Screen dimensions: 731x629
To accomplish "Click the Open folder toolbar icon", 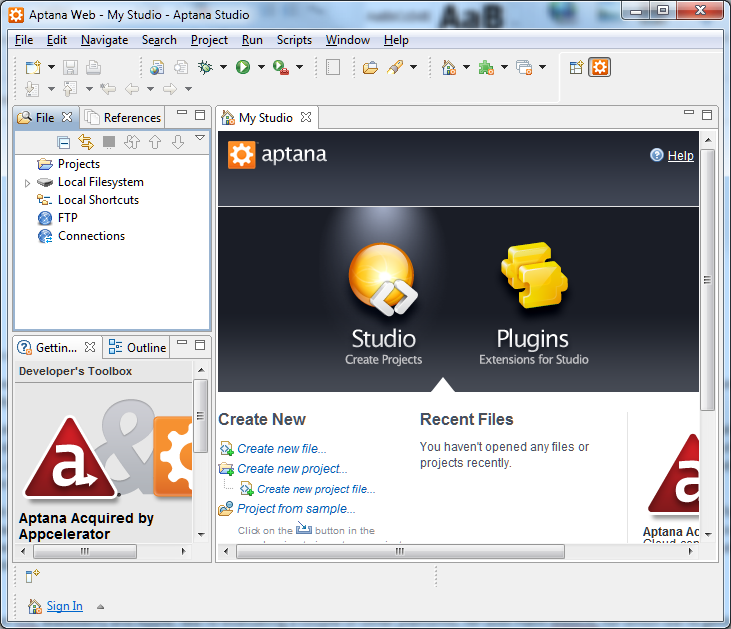I will 370,68.
